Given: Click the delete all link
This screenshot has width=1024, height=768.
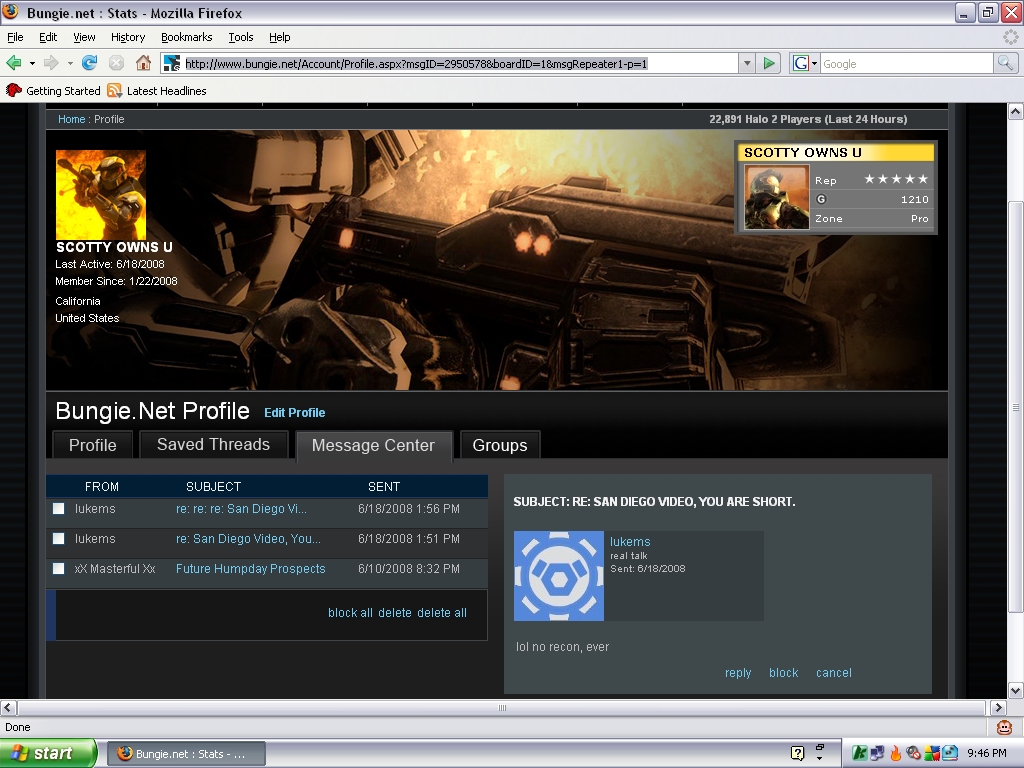Looking at the screenshot, I should point(442,613).
